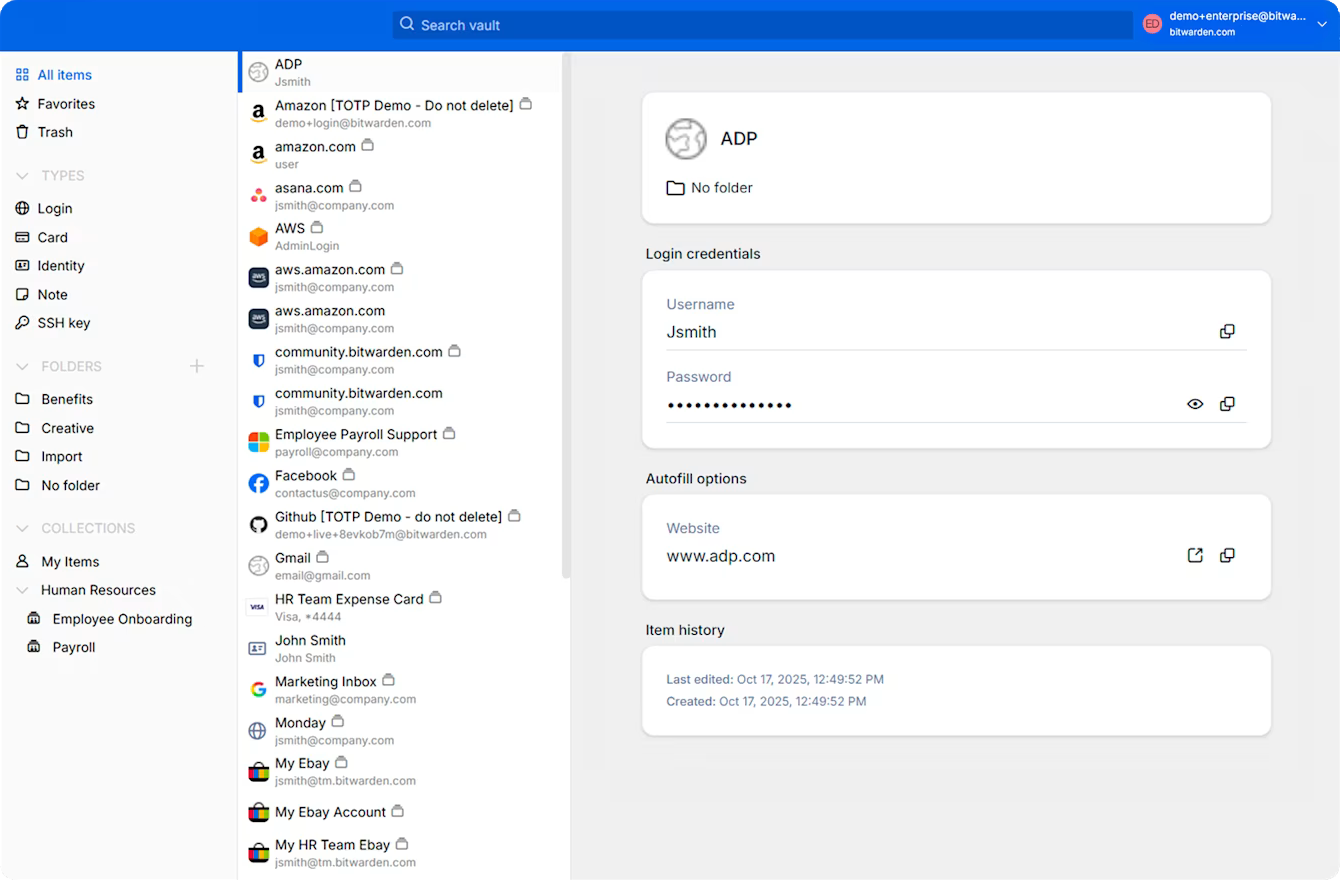Click the large ADP globe icon in details
This screenshot has height=880, width=1340.
pos(686,139)
